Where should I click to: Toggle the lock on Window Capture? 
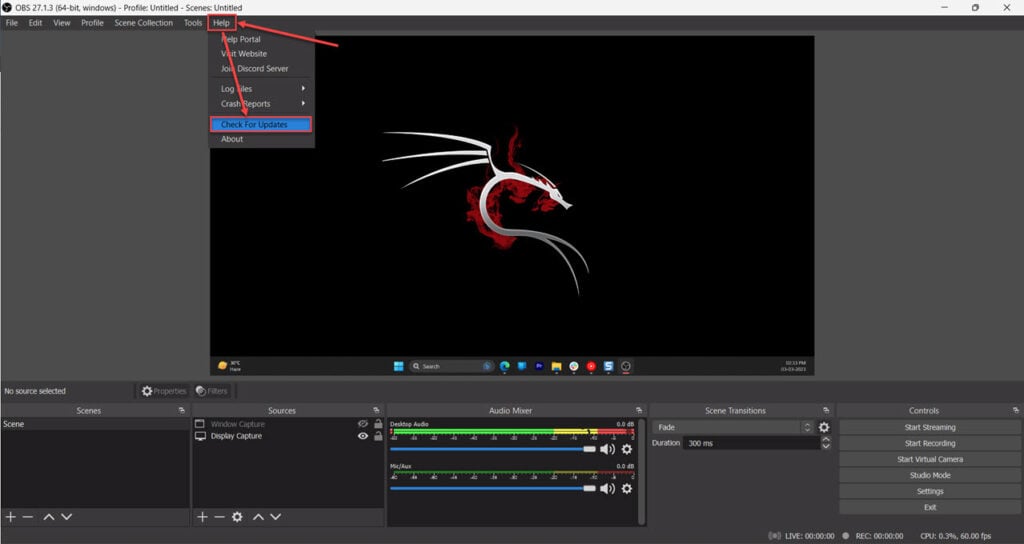[x=378, y=424]
